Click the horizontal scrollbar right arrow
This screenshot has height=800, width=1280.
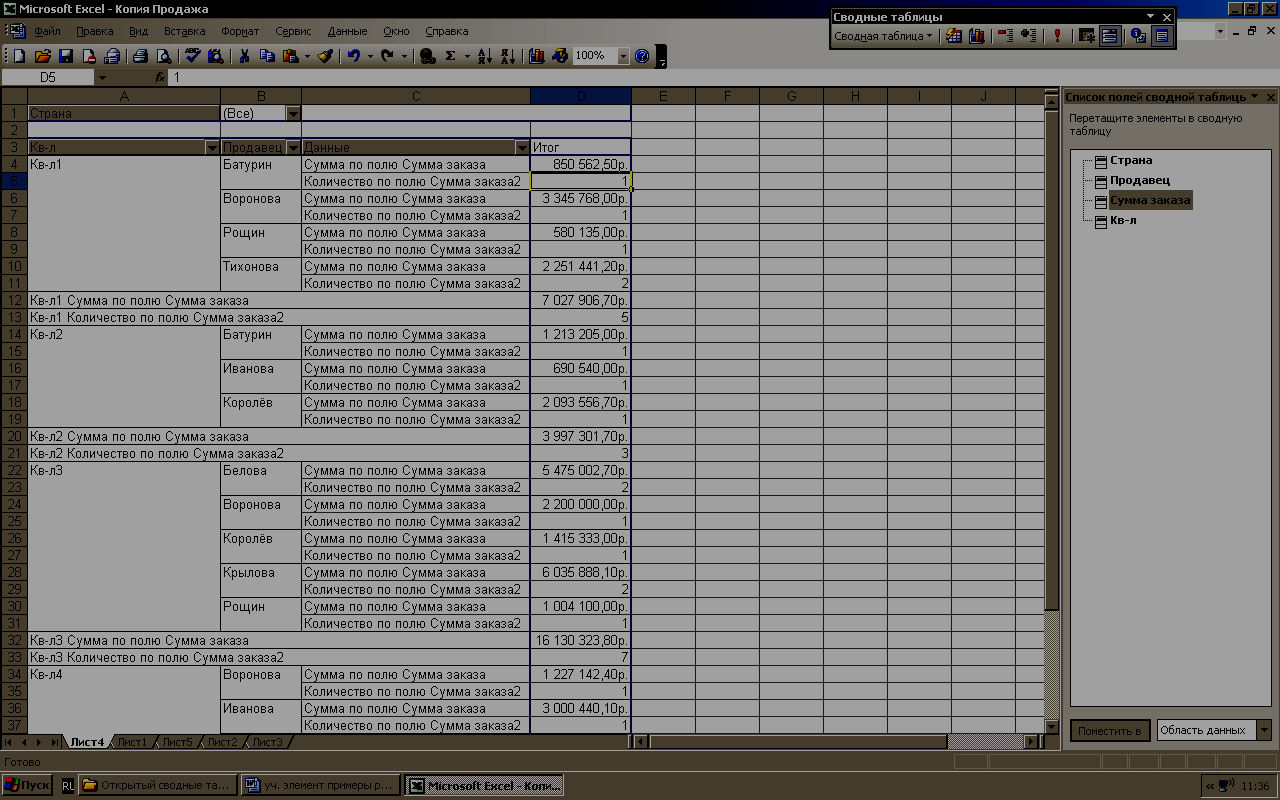1031,742
